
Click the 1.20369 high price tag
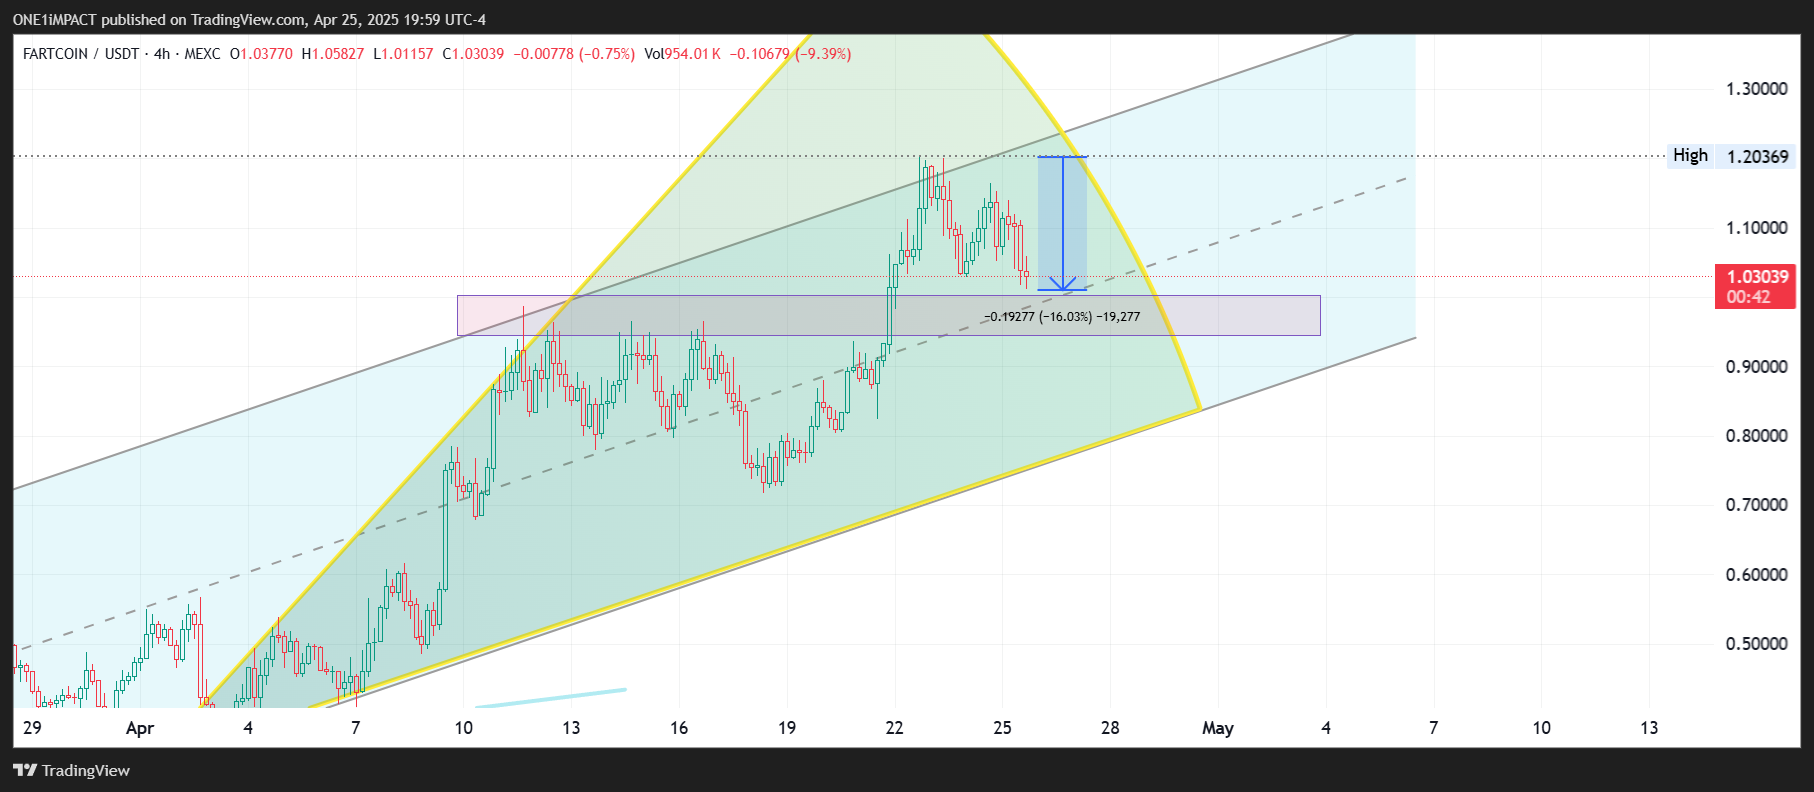(1757, 157)
